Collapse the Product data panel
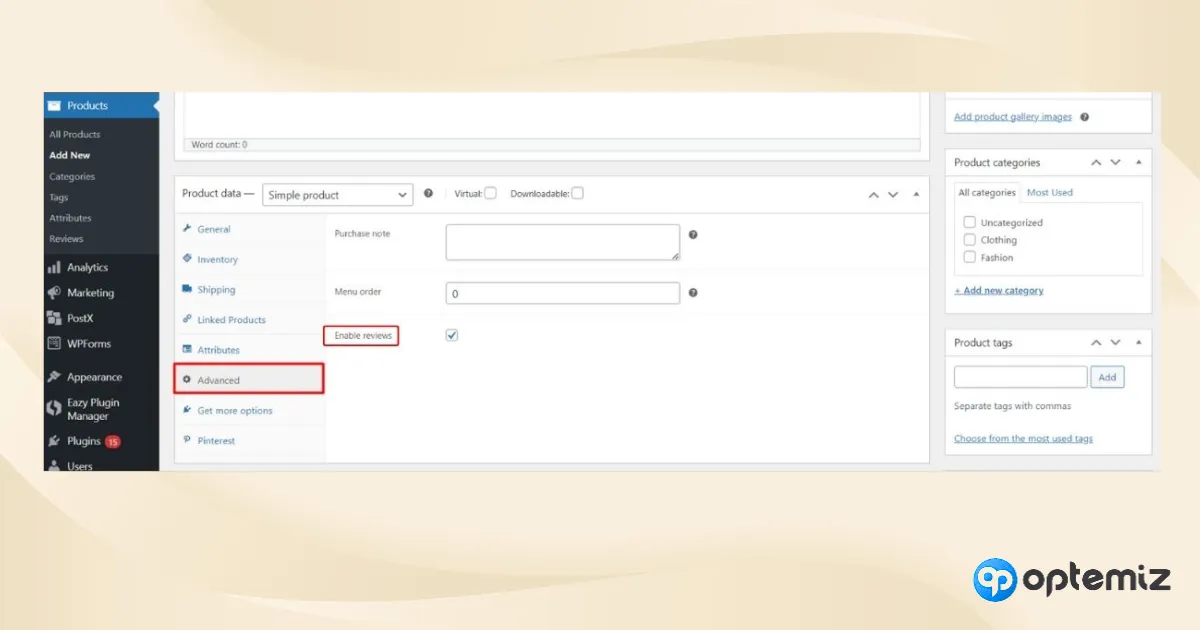Viewport: 1200px width, 630px height. [x=917, y=194]
